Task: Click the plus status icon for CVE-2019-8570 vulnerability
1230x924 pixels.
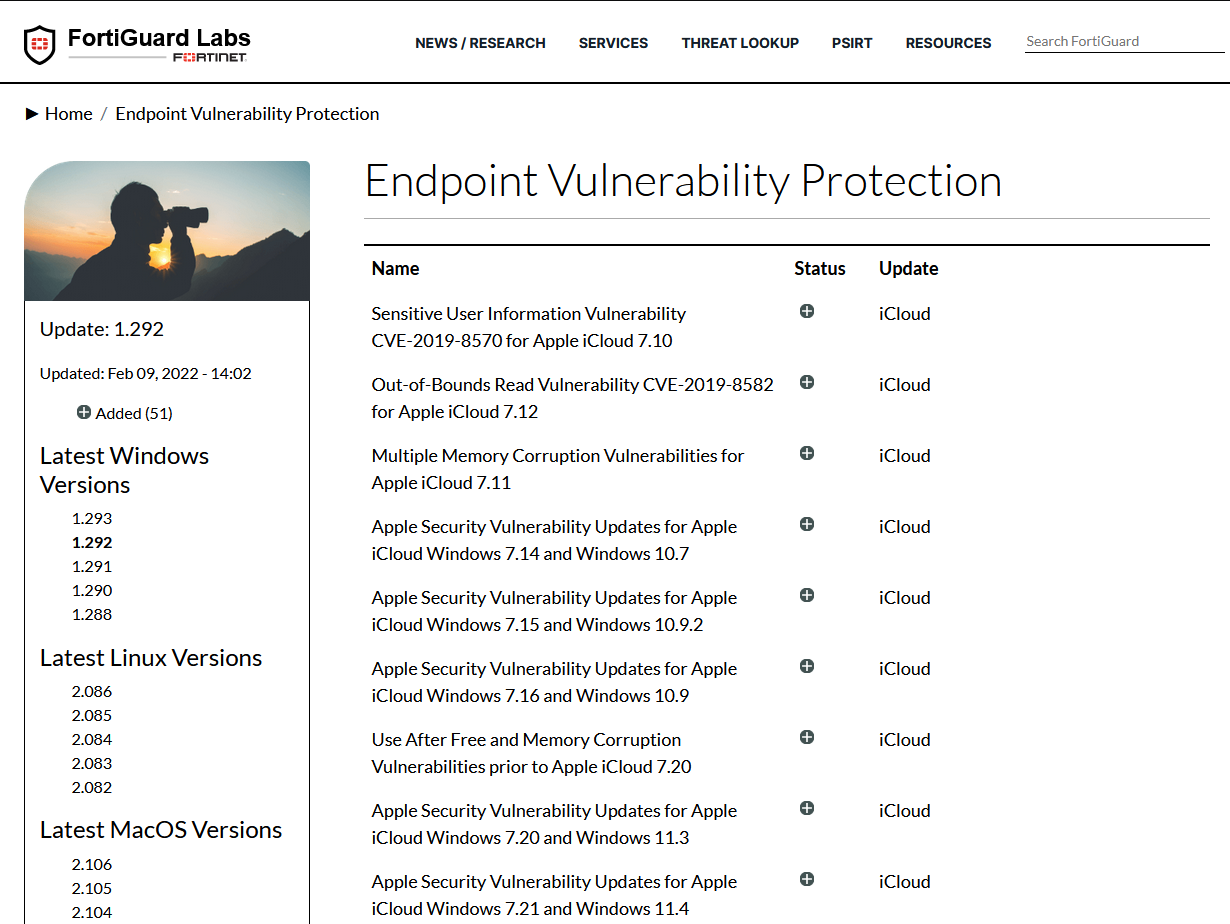Action: point(806,311)
